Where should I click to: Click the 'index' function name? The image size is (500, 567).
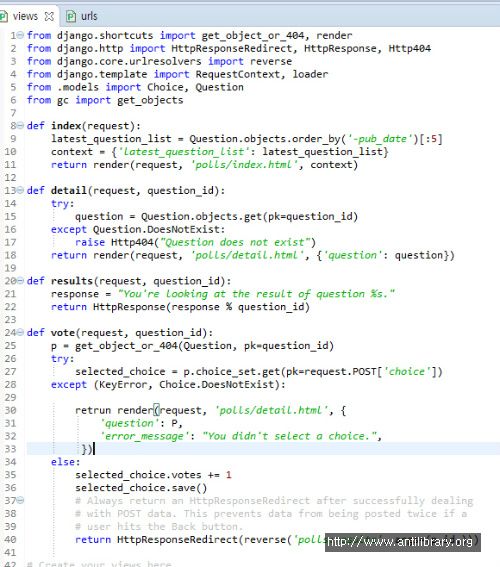point(66,126)
